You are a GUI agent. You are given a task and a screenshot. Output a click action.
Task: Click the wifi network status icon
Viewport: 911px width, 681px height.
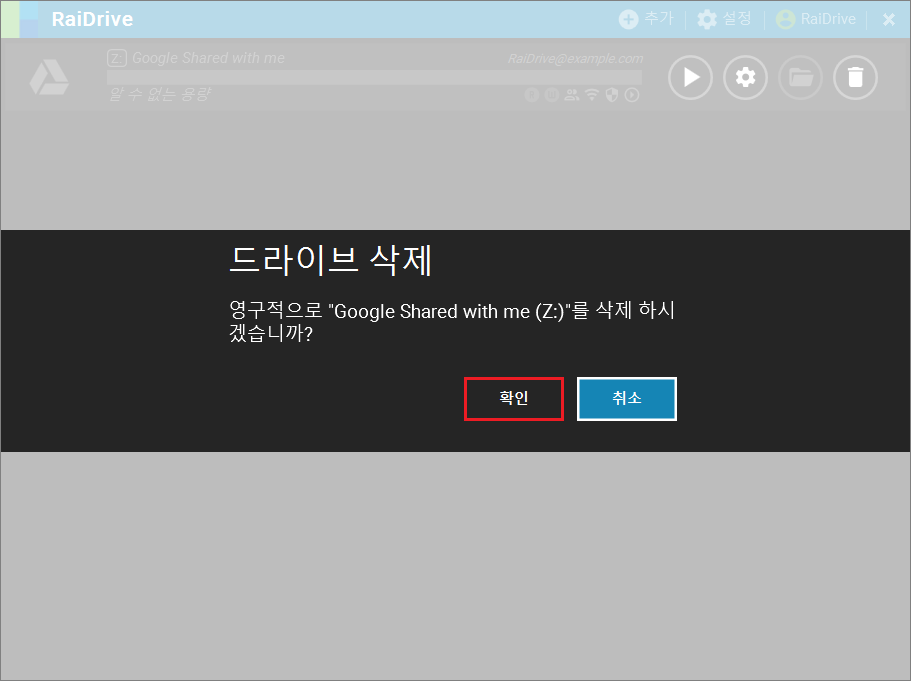pyautogui.click(x=591, y=95)
